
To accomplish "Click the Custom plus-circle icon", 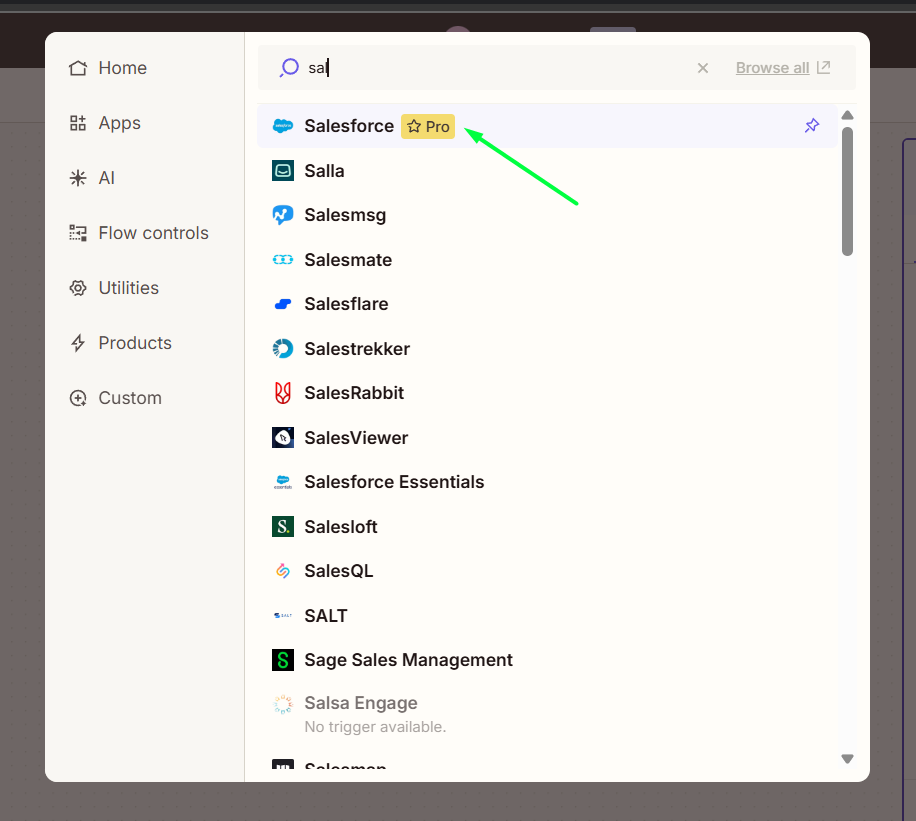I will click(x=78, y=398).
